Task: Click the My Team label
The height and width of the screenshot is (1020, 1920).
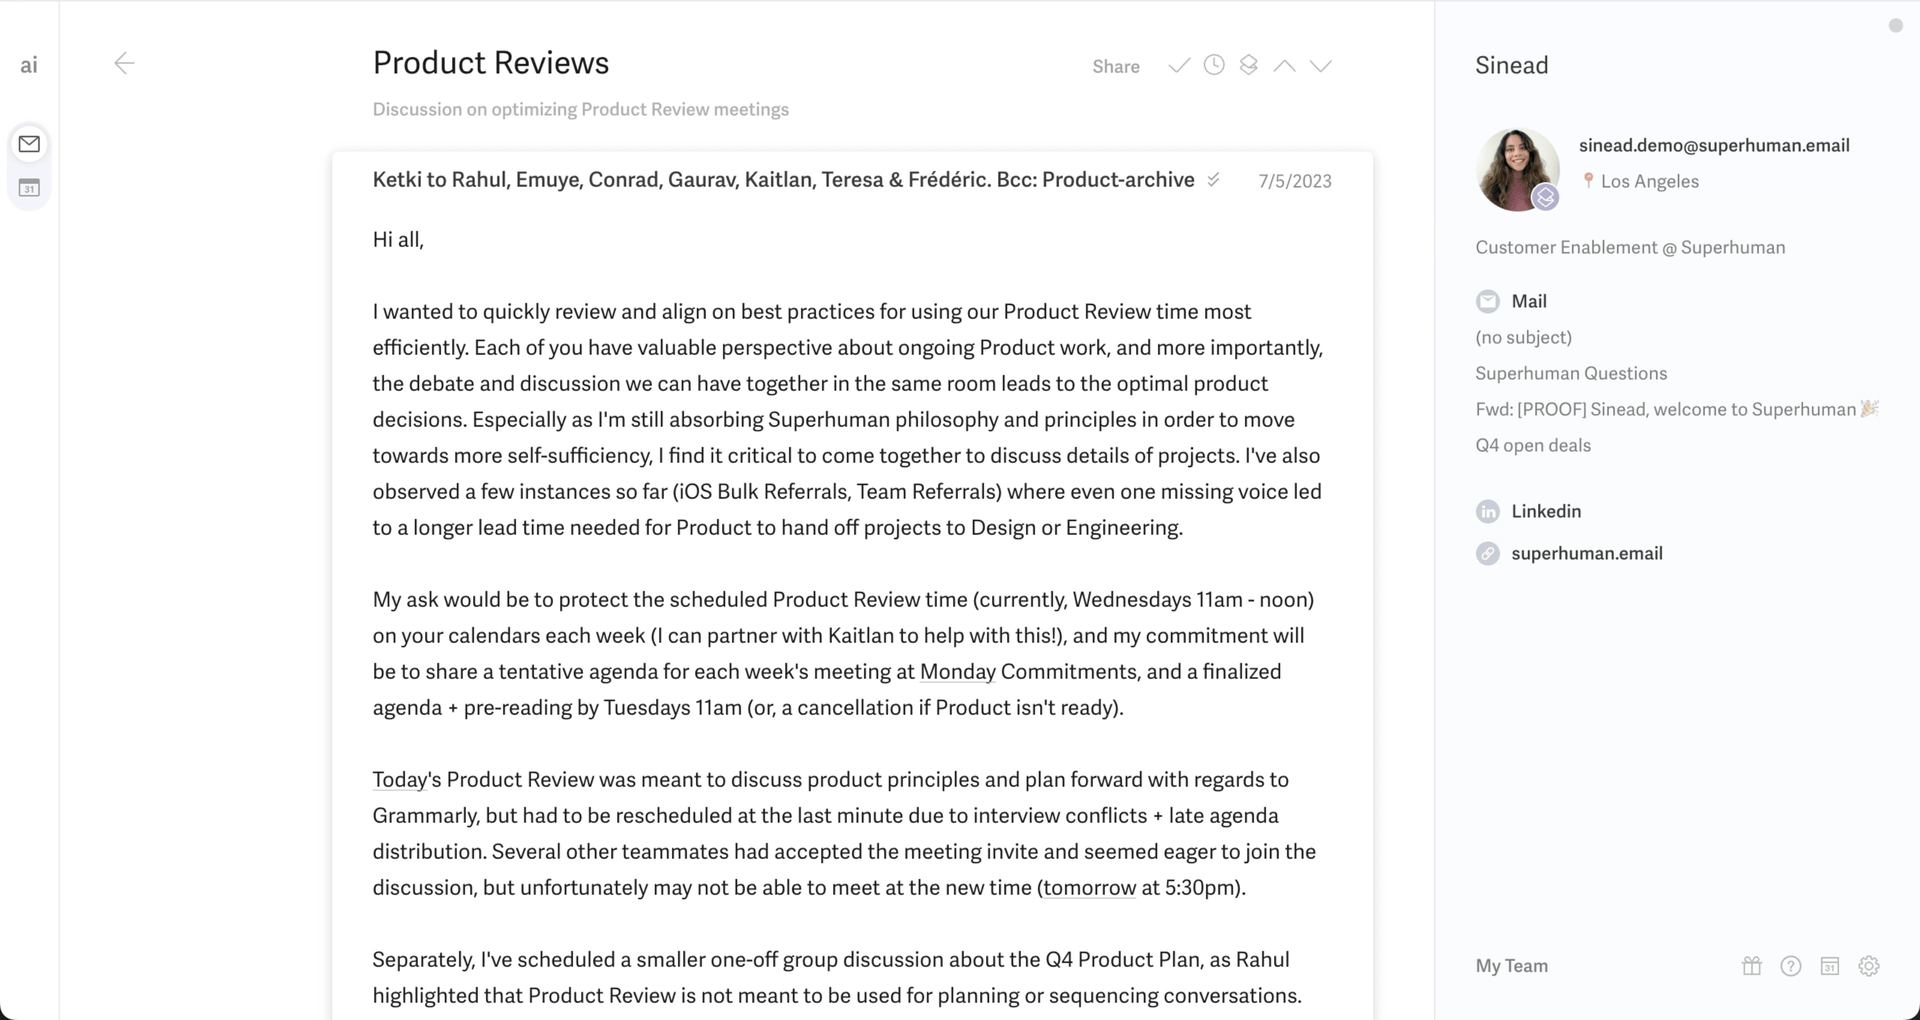Action: (1511, 966)
